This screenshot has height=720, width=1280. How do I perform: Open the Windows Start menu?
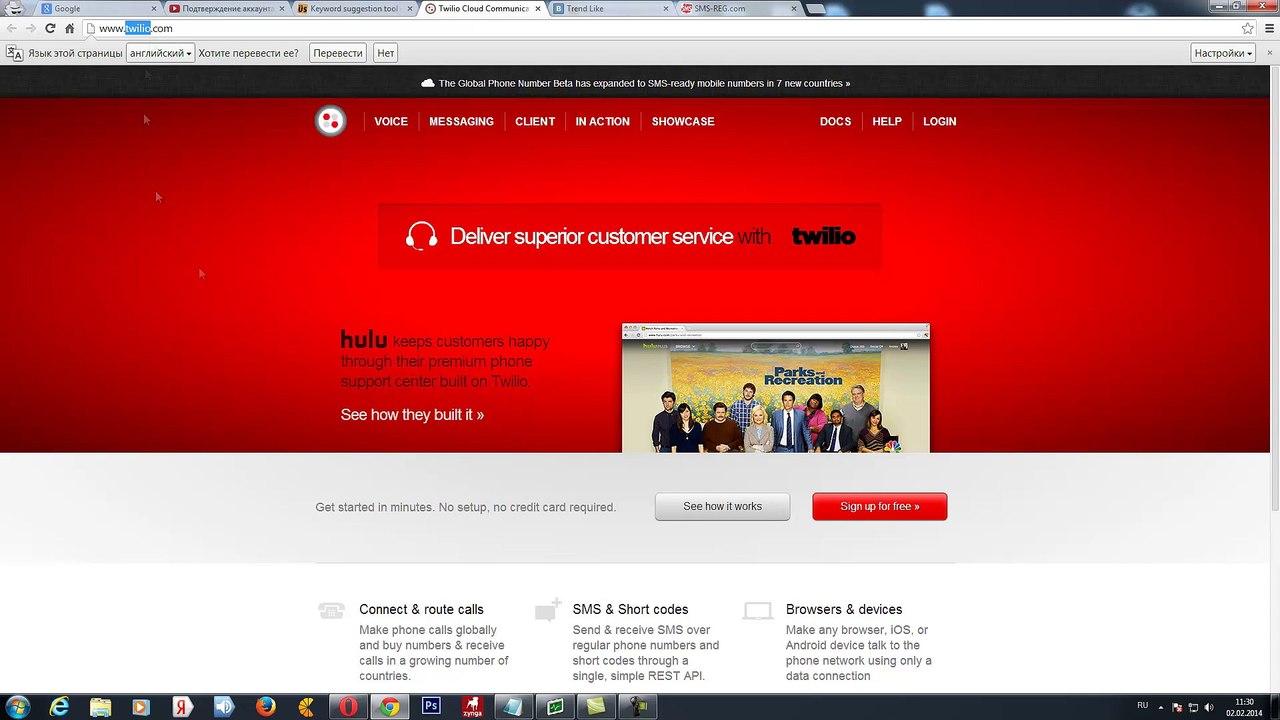pos(17,707)
